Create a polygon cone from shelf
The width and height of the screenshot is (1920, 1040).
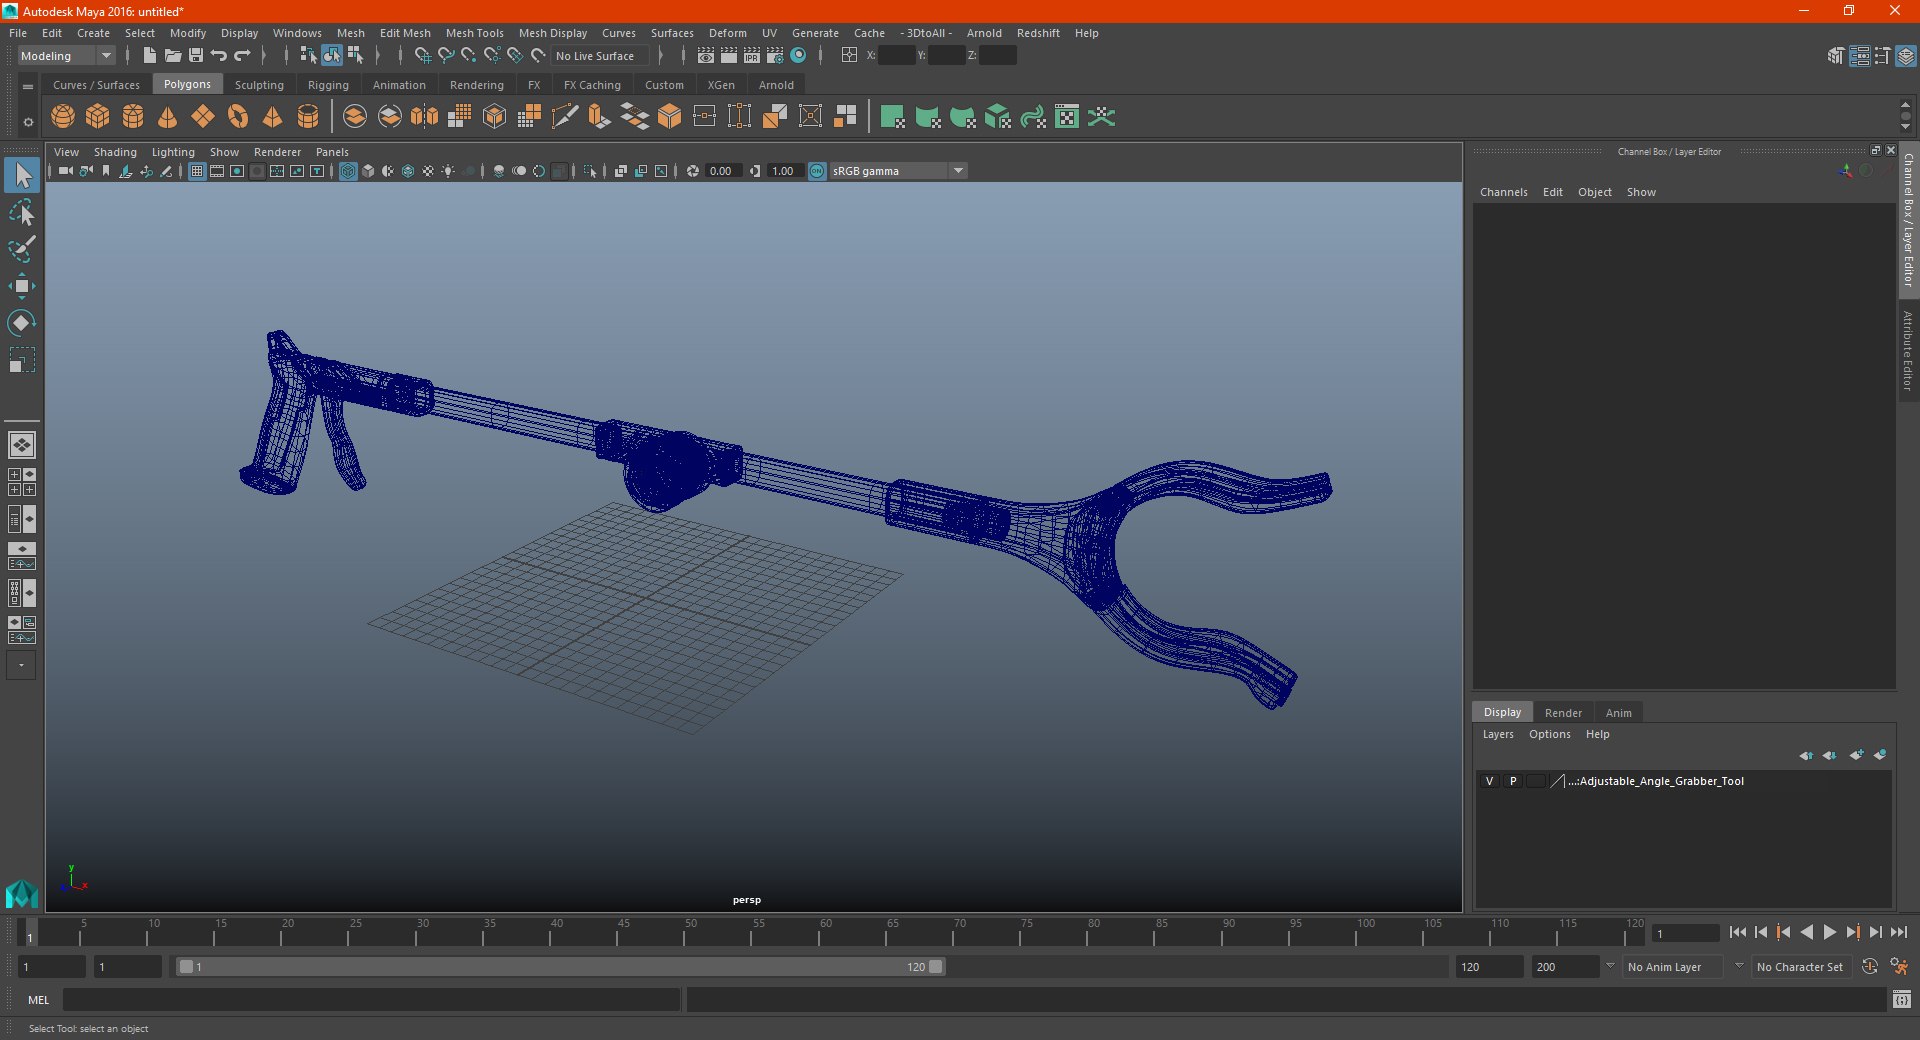pos(168,117)
